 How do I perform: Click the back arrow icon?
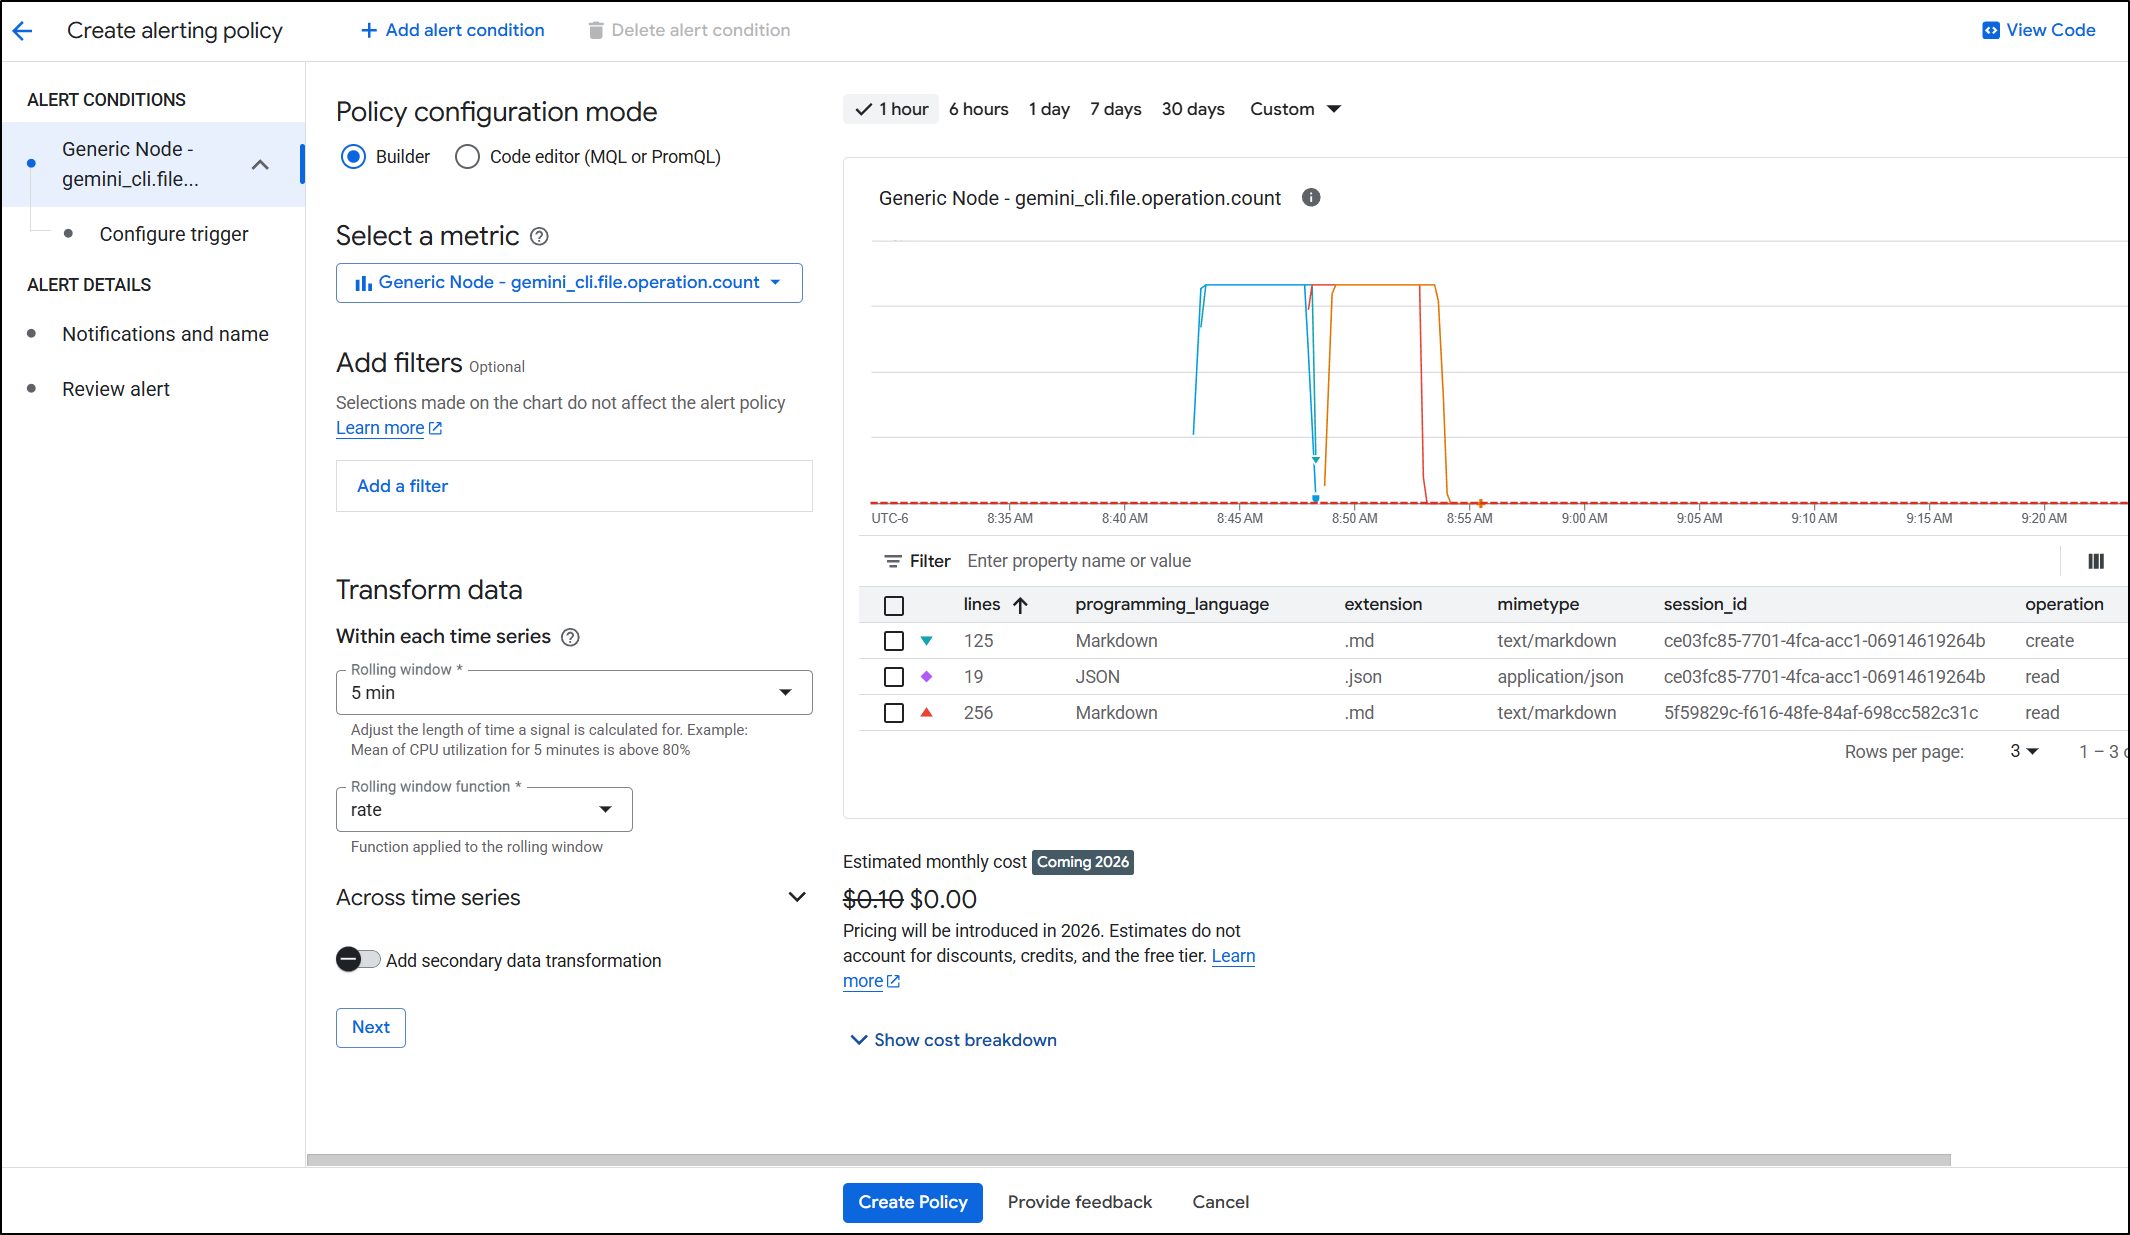tap(23, 31)
